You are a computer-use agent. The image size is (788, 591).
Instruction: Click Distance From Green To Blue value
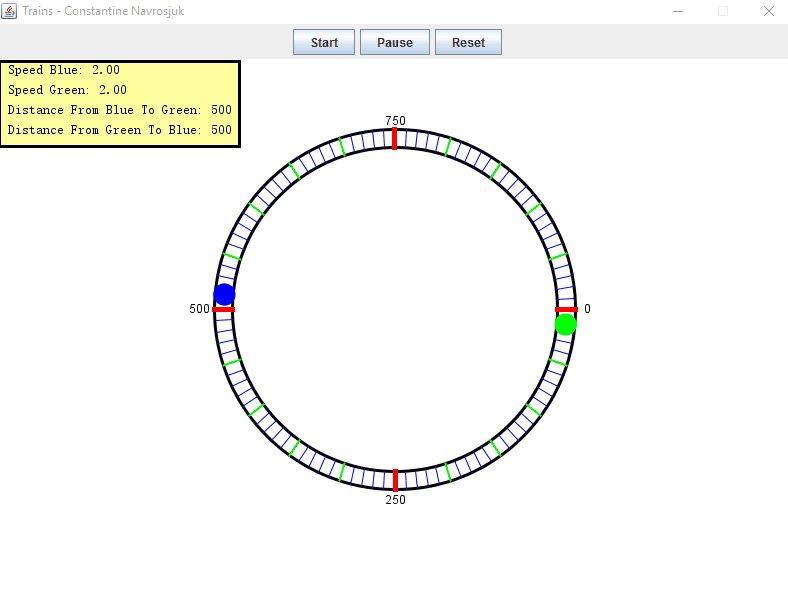pos(221,130)
